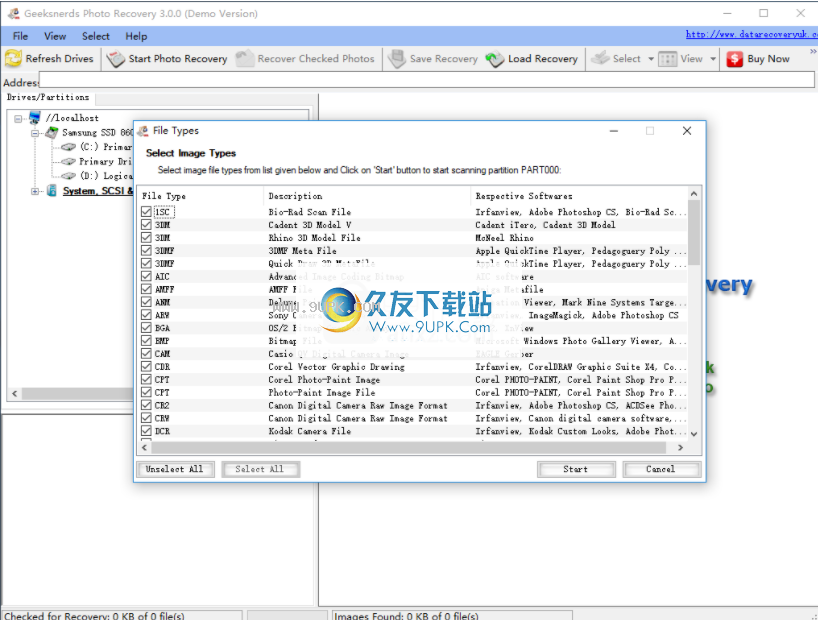Click the Buy Now dollar icon
This screenshot has height=620, width=818.
pyautogui.click(x=735, y=59)
